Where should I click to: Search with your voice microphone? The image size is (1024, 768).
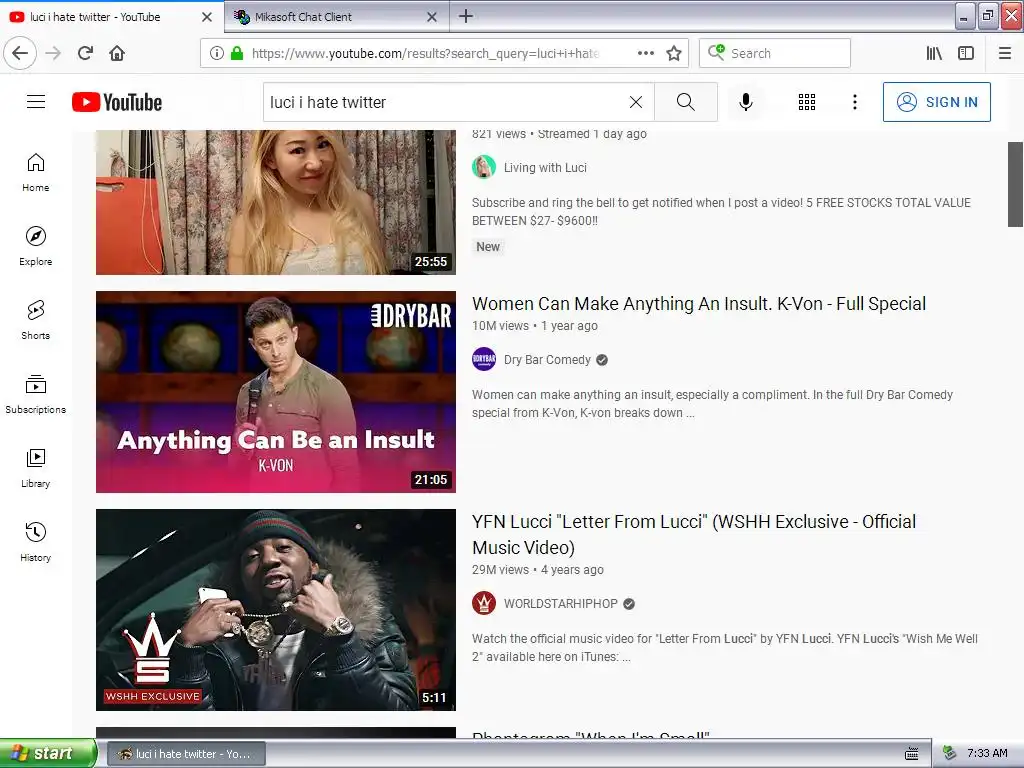(x=746, y=102)
